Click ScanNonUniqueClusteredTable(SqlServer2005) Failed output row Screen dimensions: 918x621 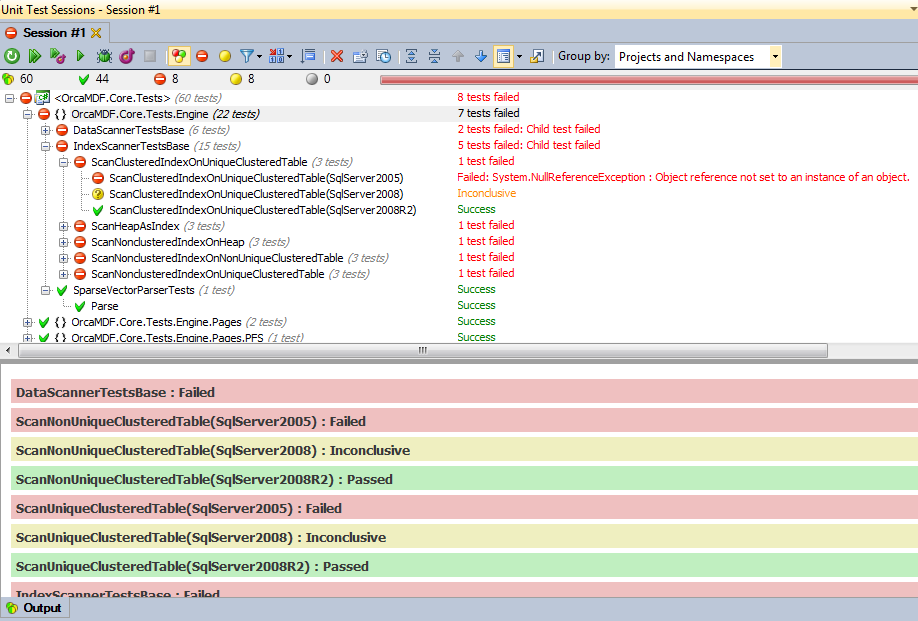(x=464, y=421)
